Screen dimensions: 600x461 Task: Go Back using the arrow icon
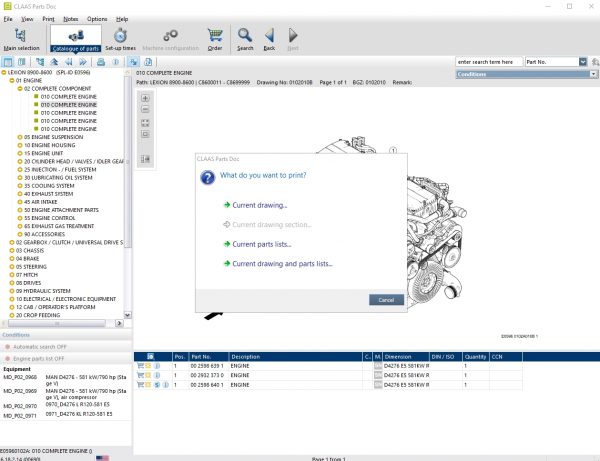pos(269,36)
